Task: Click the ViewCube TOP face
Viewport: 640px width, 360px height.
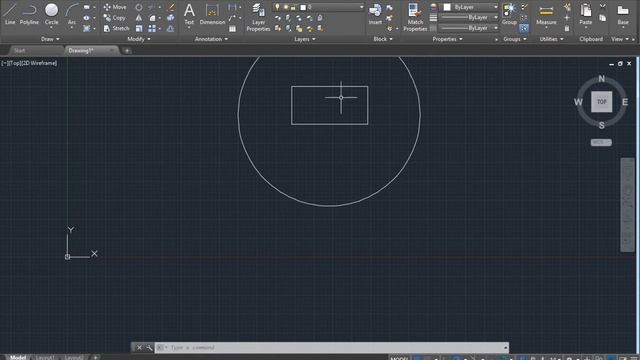Action: [602, 102]
